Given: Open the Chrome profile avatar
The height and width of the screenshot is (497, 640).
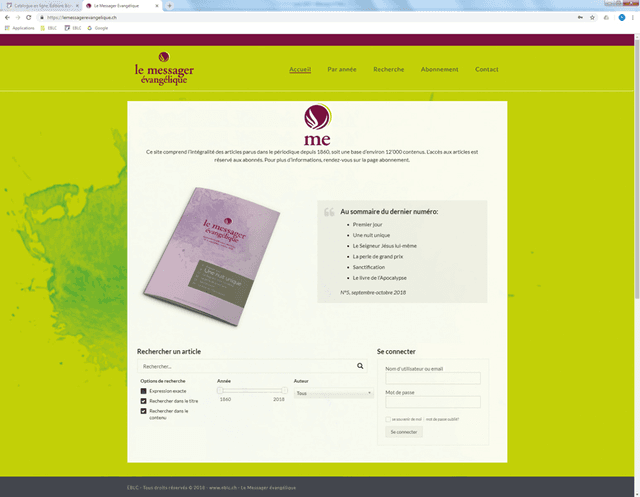Looking at the screenshot, I should (x=622, y=18).
